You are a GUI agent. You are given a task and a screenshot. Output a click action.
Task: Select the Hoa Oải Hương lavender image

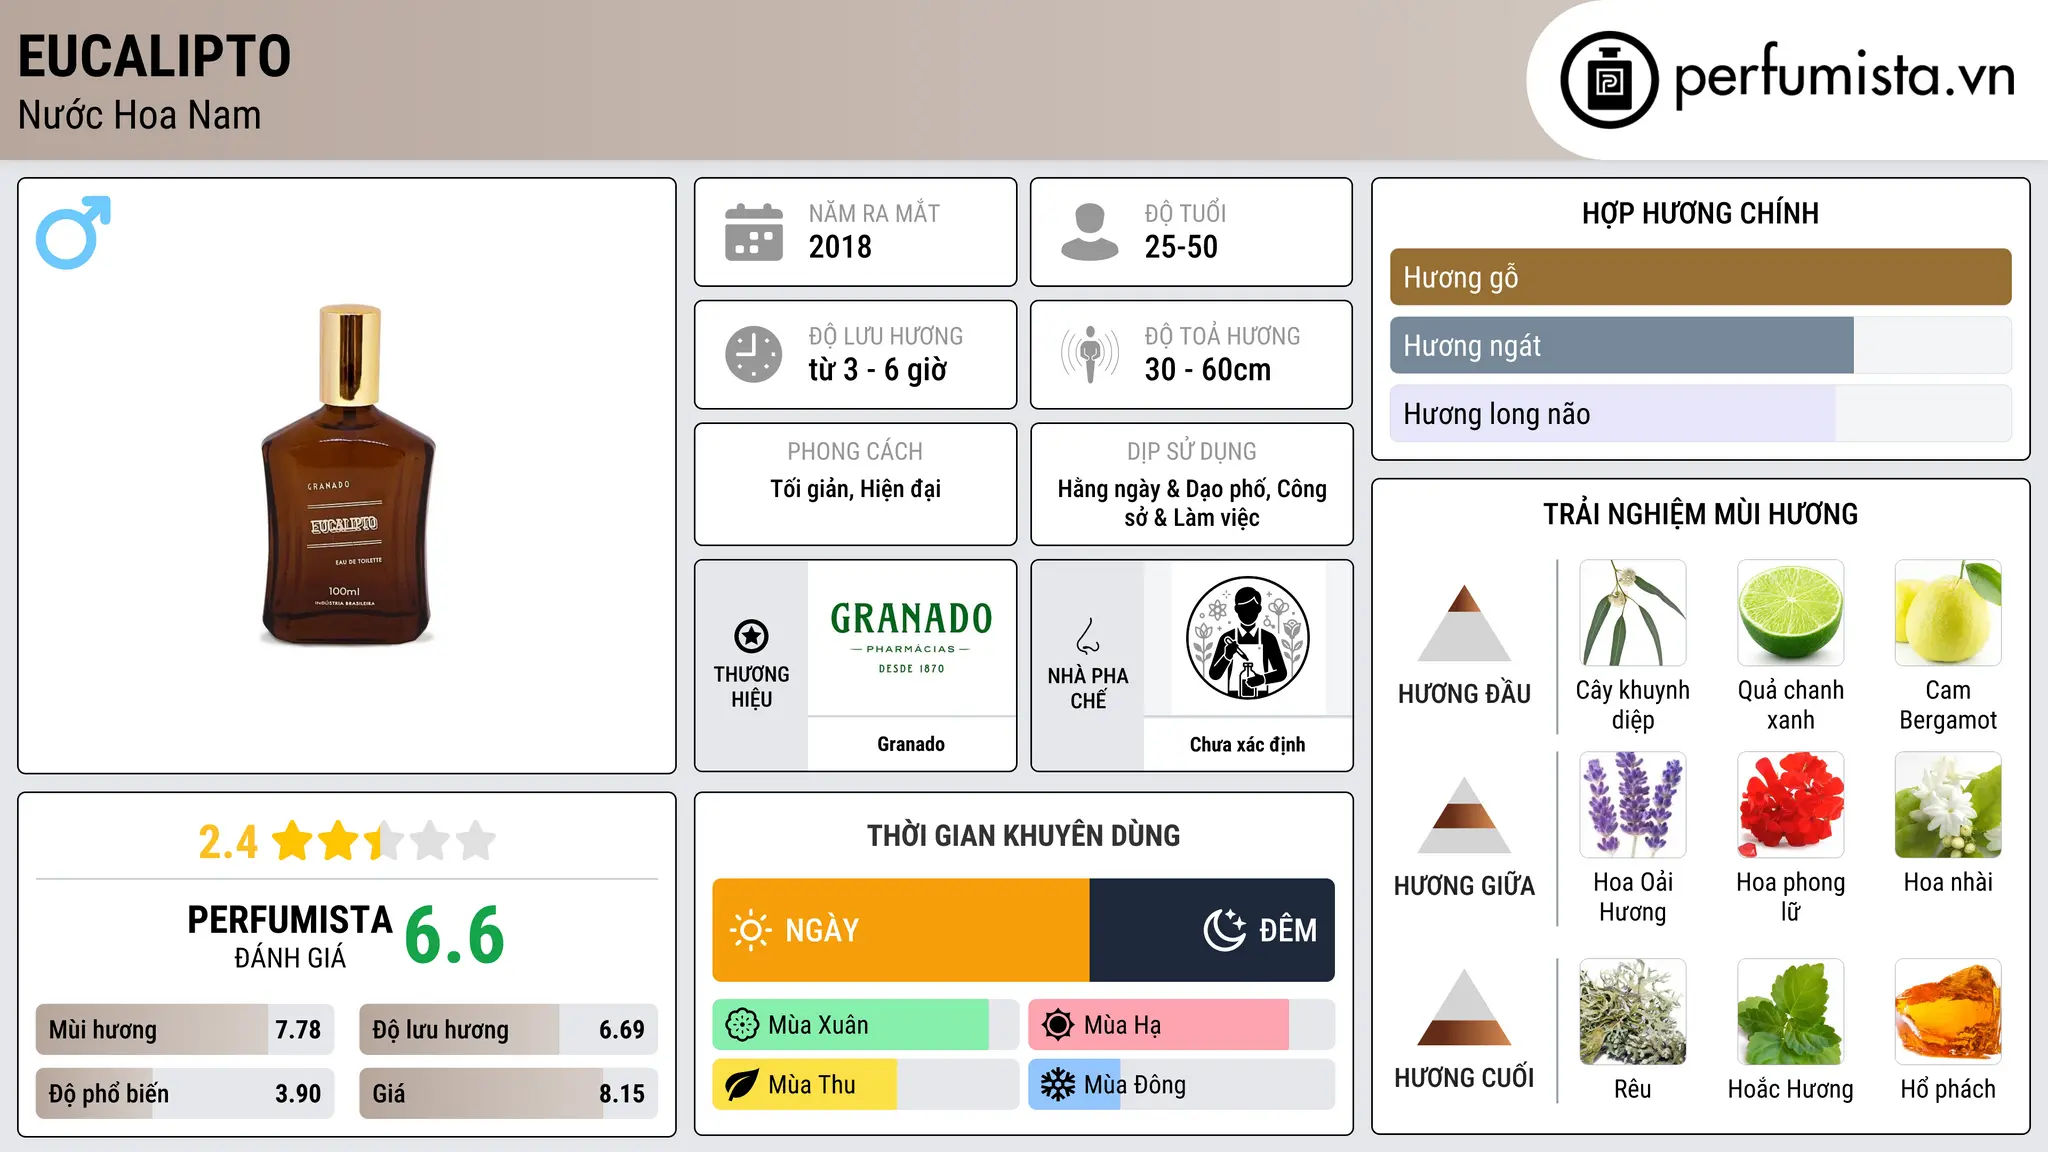(1633, 805)
